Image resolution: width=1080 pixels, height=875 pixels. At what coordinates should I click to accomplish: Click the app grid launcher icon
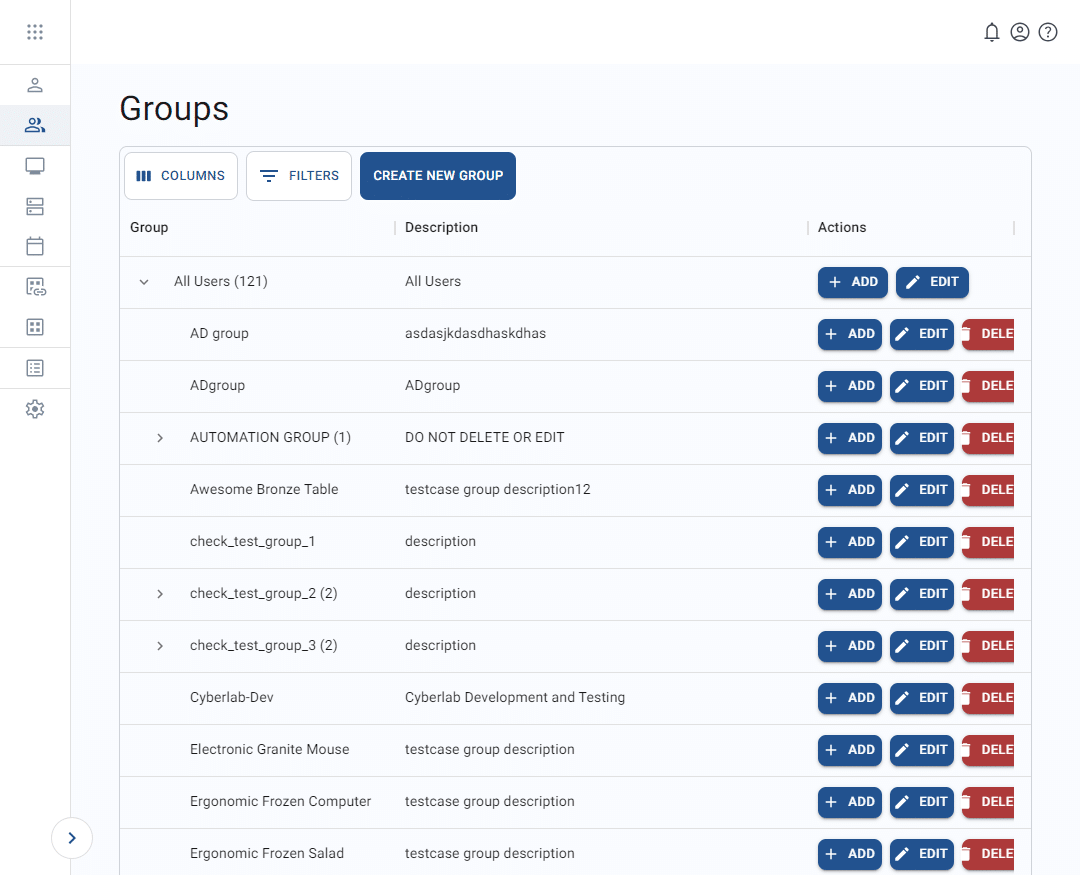point(35,31)
